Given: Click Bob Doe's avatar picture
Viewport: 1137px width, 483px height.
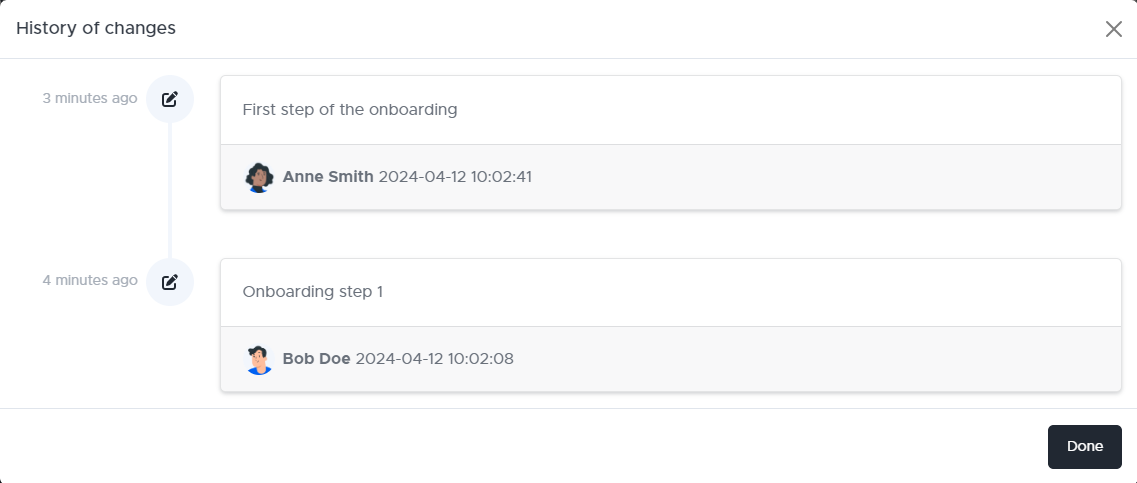Looking at the screenshot, I should point(259,359).
